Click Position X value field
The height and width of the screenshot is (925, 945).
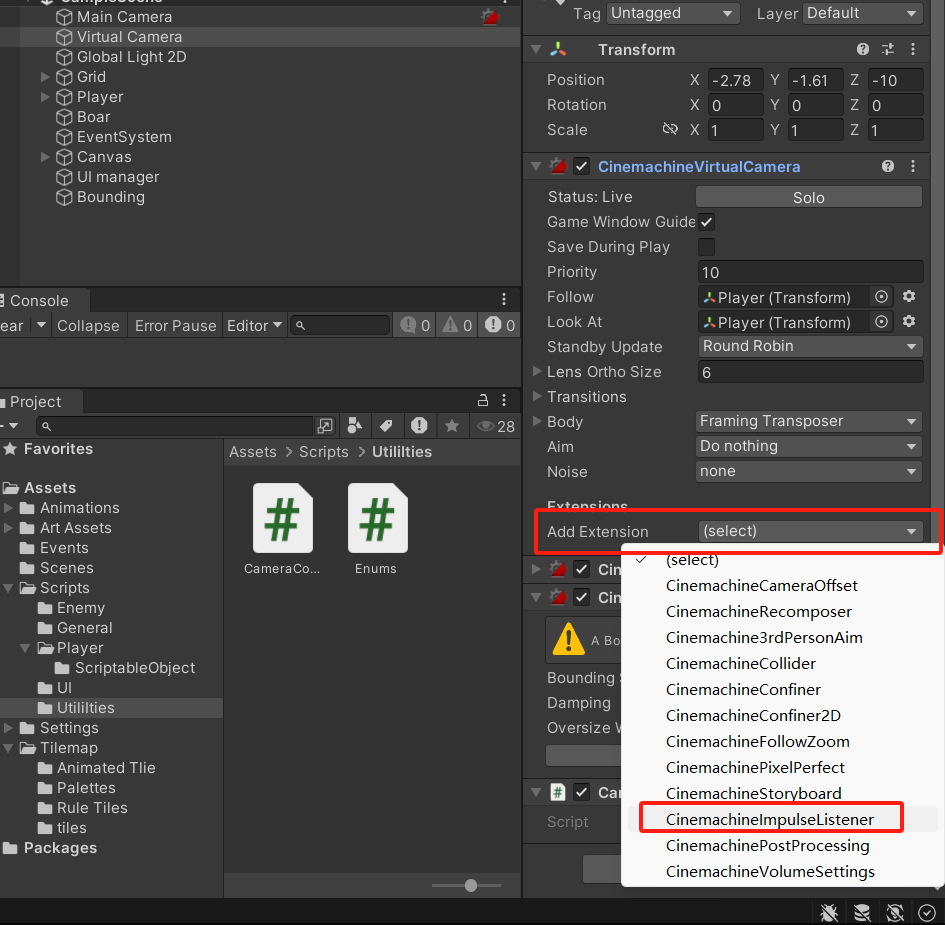point(735,80)
